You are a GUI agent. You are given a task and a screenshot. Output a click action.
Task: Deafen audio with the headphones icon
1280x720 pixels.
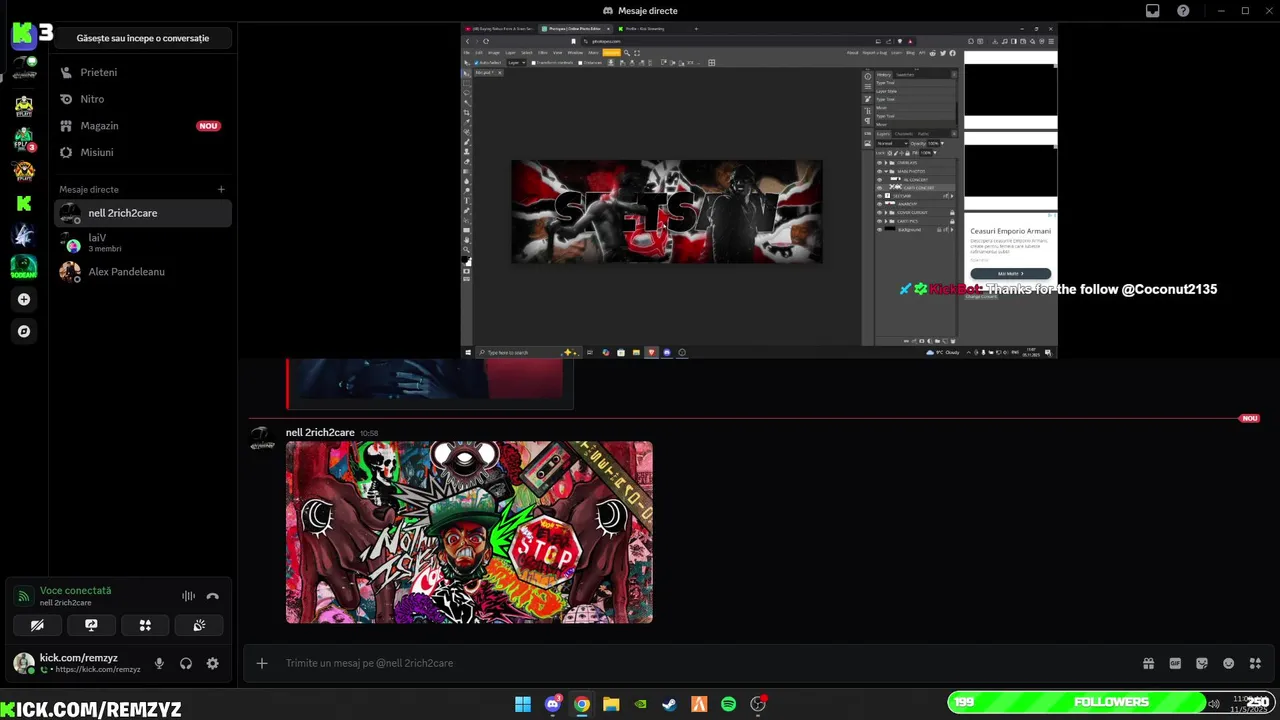click(186, 663)
